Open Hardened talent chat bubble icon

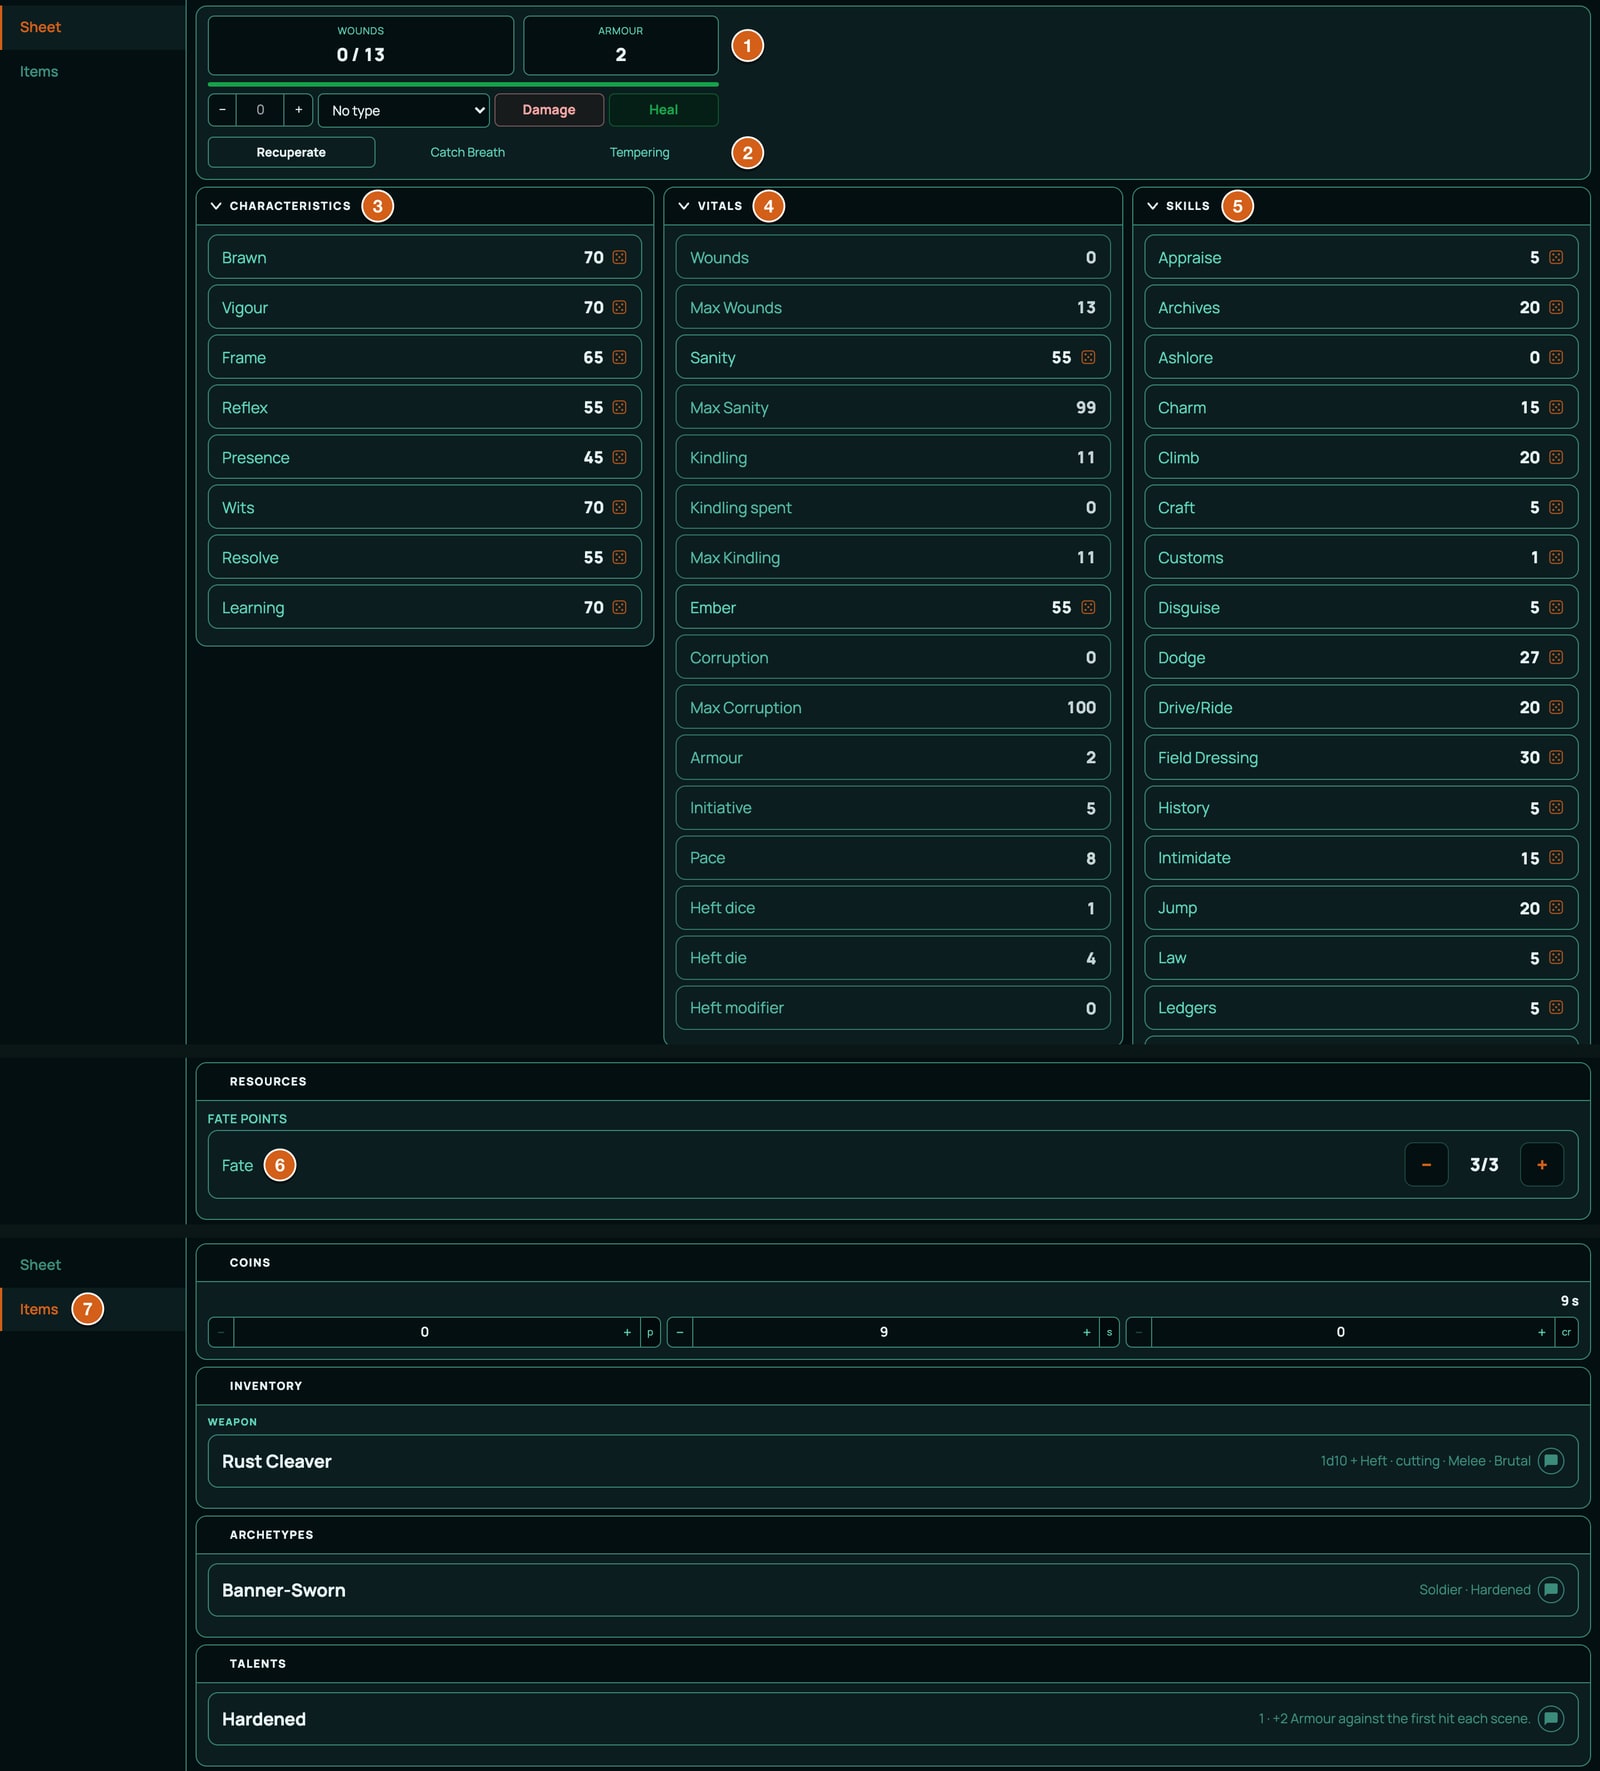coord(1551,1719)
